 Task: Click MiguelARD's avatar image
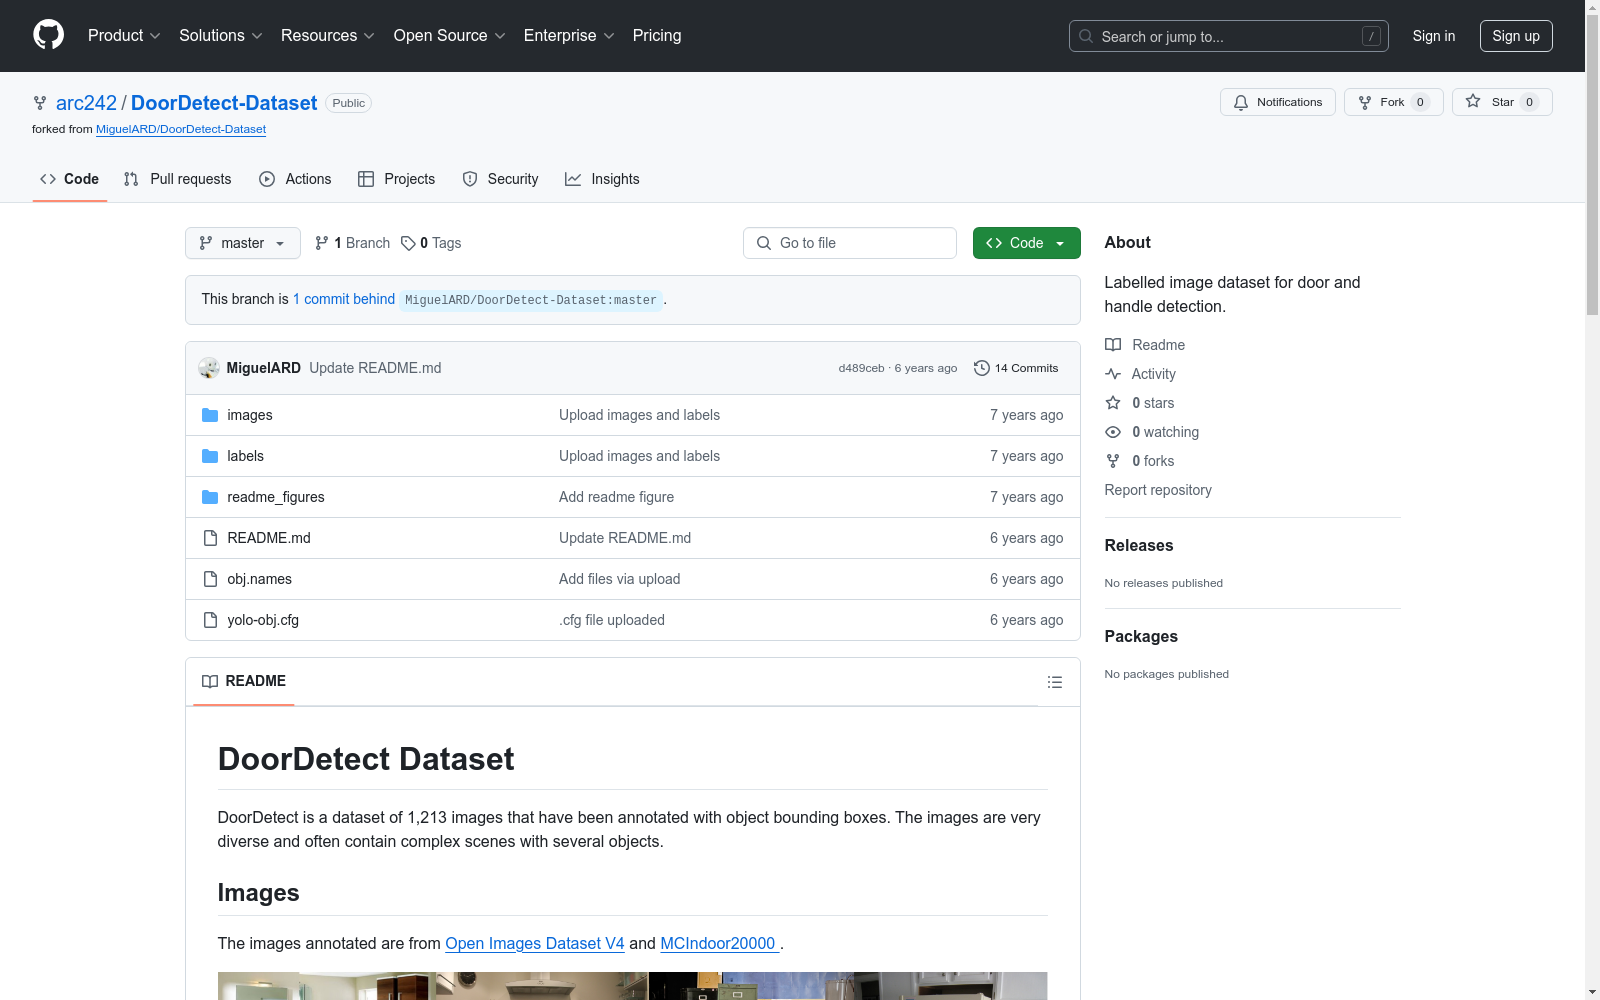[x=209, y=368]
